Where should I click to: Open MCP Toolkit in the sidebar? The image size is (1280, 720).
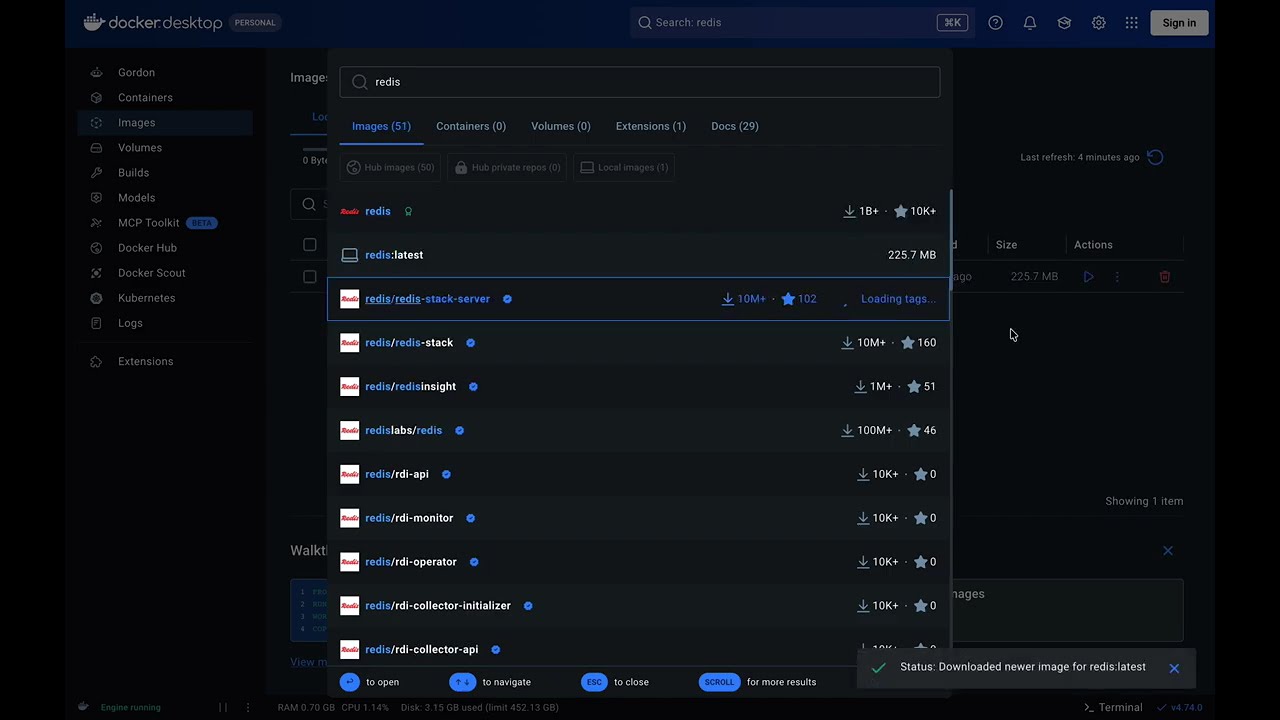(148, 223)
